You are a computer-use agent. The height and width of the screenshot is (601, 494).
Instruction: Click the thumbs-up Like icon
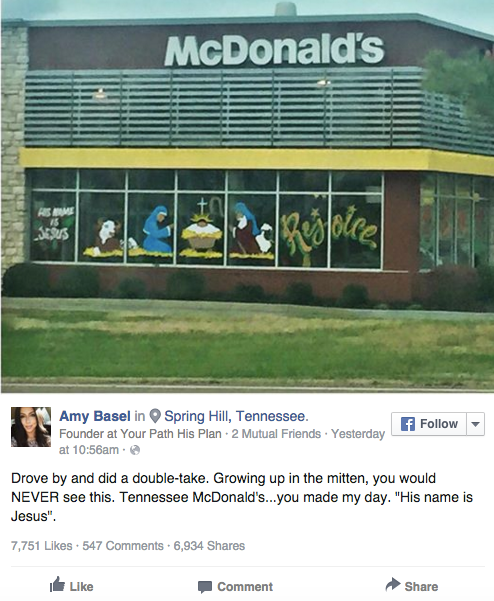pyautogui.click(x=57, y=584)
